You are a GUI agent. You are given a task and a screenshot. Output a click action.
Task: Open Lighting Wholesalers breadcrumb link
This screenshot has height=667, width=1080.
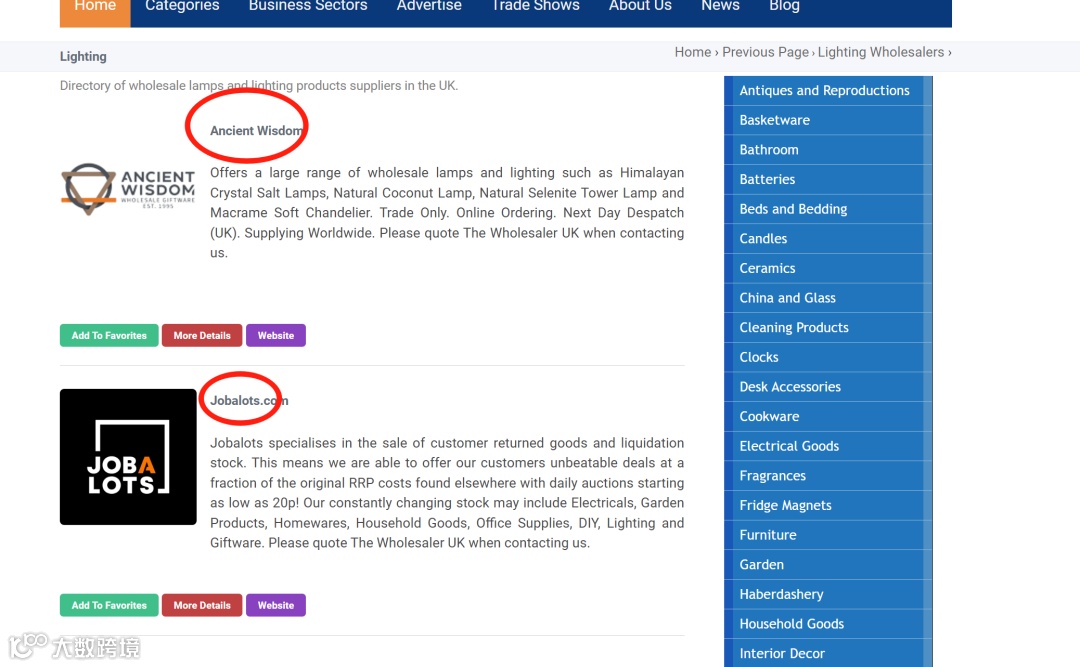tap(880, 52)
